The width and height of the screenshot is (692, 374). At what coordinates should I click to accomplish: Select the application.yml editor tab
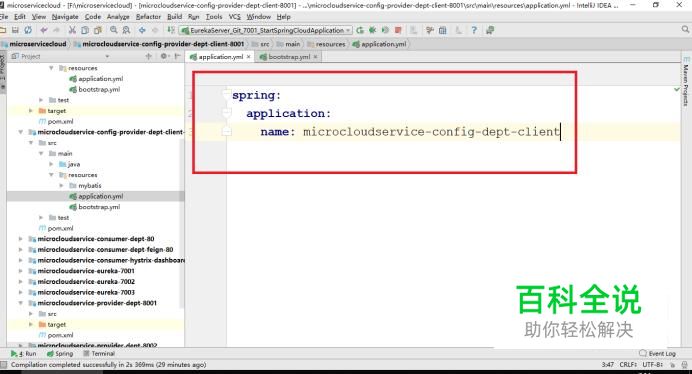pyautogui.click(x=220, y=57)
